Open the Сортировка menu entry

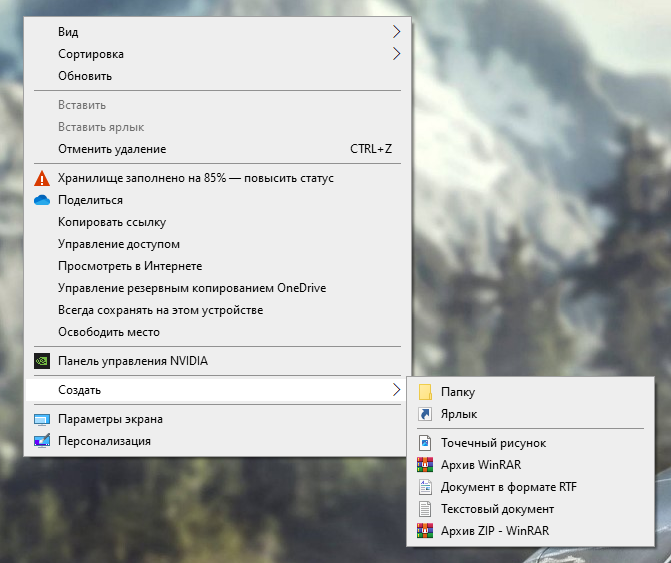click(217, 54)
